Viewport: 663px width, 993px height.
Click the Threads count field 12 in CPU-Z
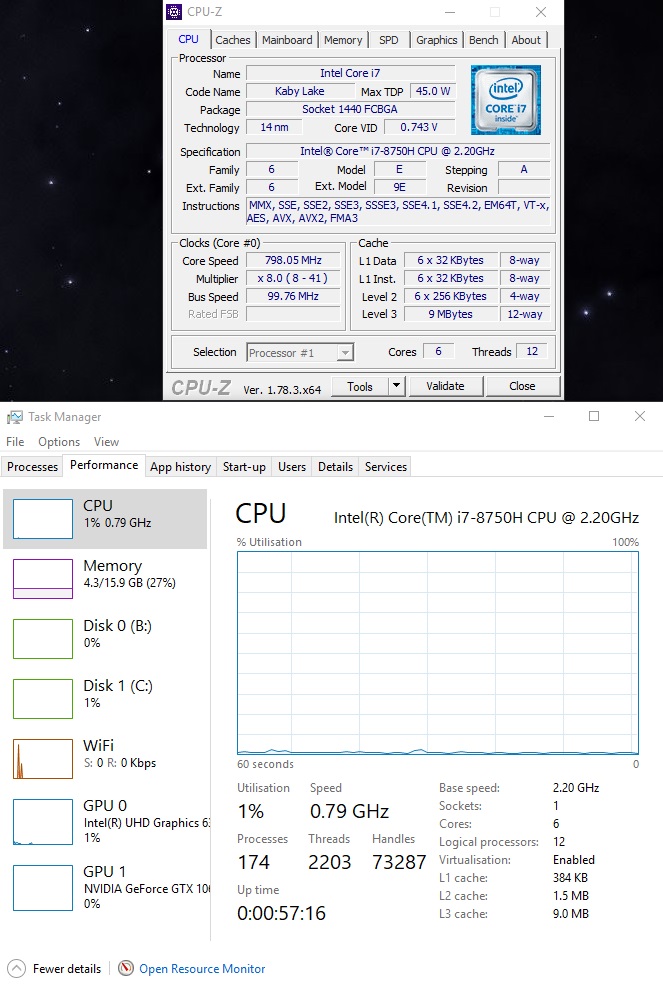(533, 351)
